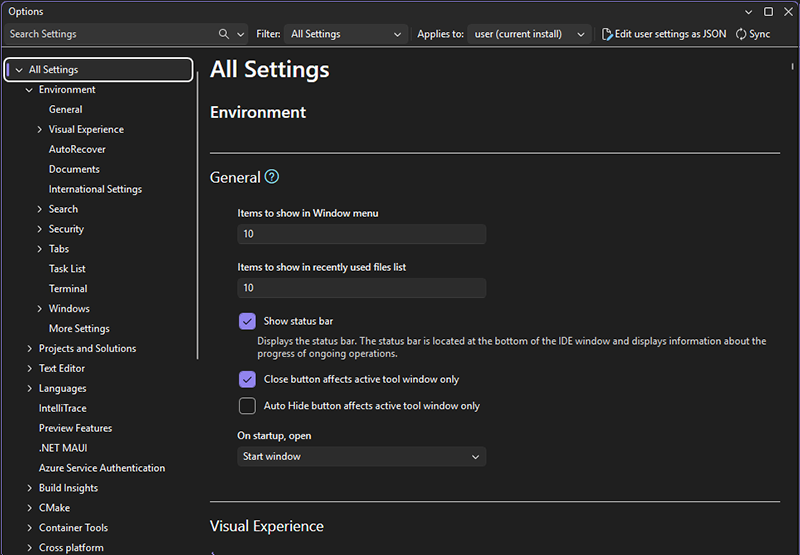Open the Applies to user dropdown
The image size is (800, 555).
tap(530, 34)
